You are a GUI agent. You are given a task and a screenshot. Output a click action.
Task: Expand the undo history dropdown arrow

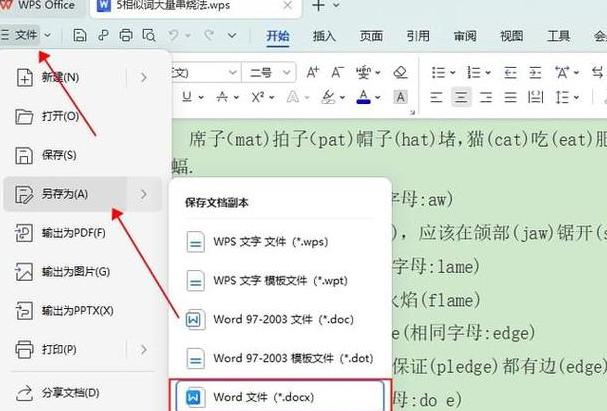[x=188, y=36]
